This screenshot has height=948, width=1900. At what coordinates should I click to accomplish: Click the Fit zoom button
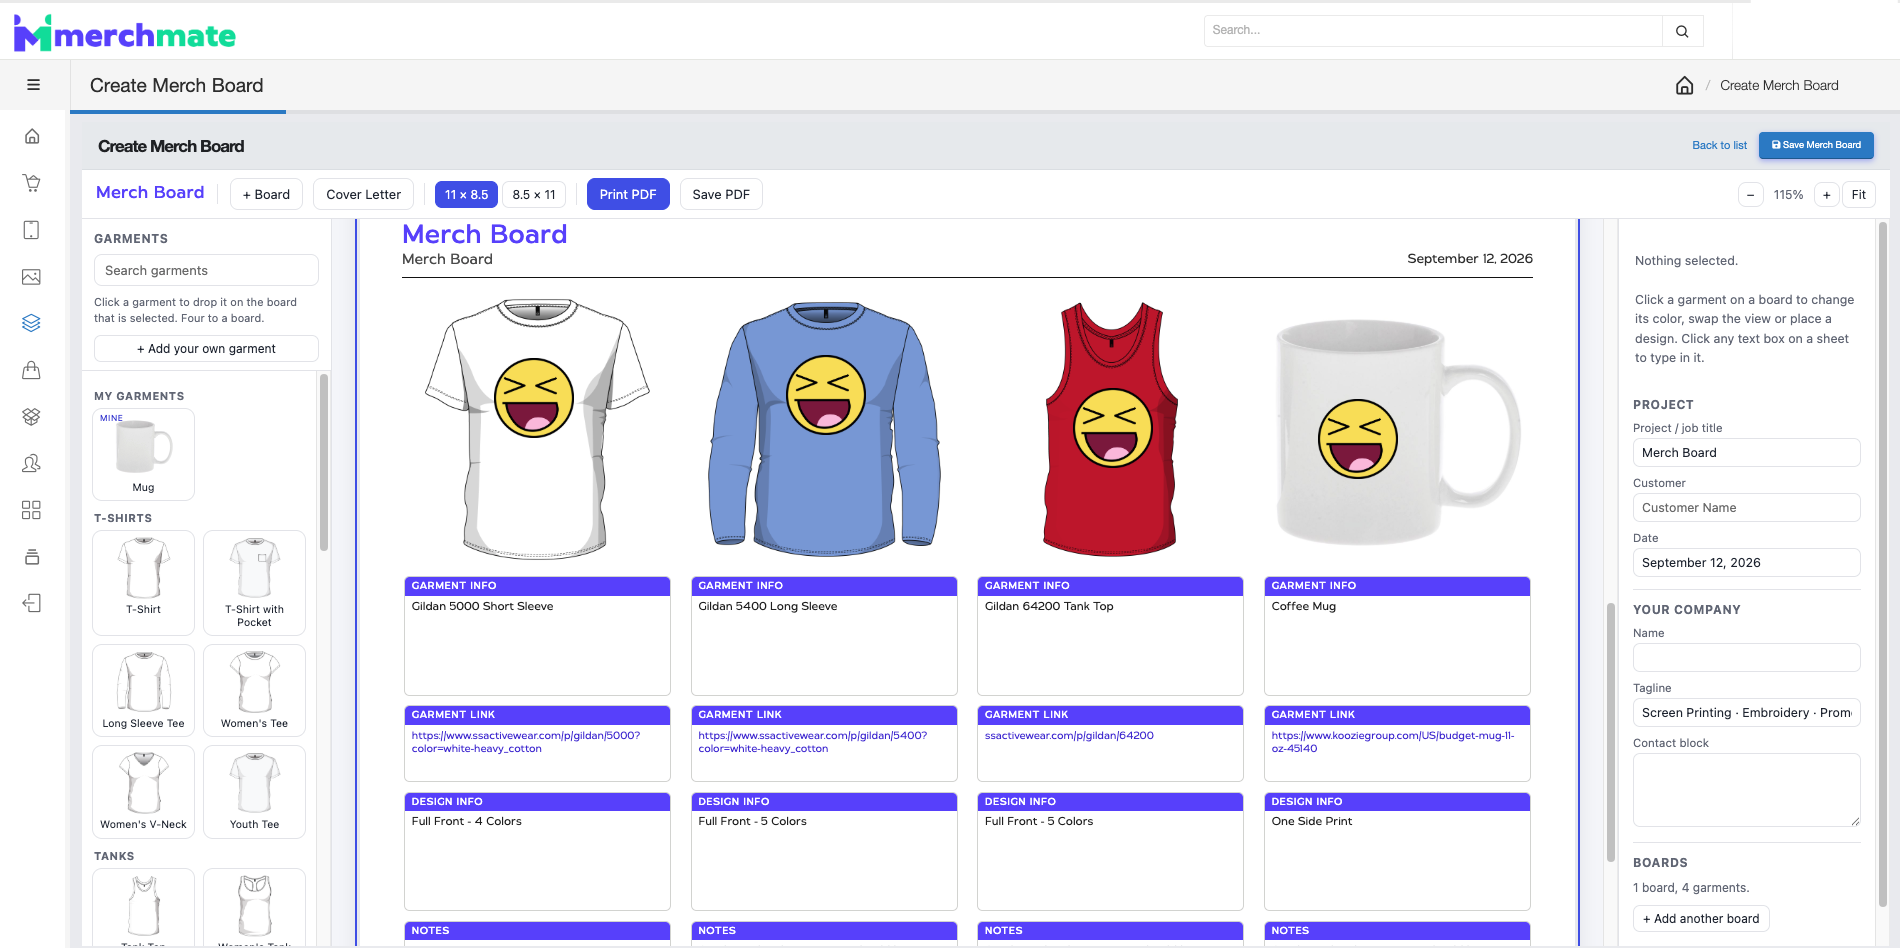1859,195
